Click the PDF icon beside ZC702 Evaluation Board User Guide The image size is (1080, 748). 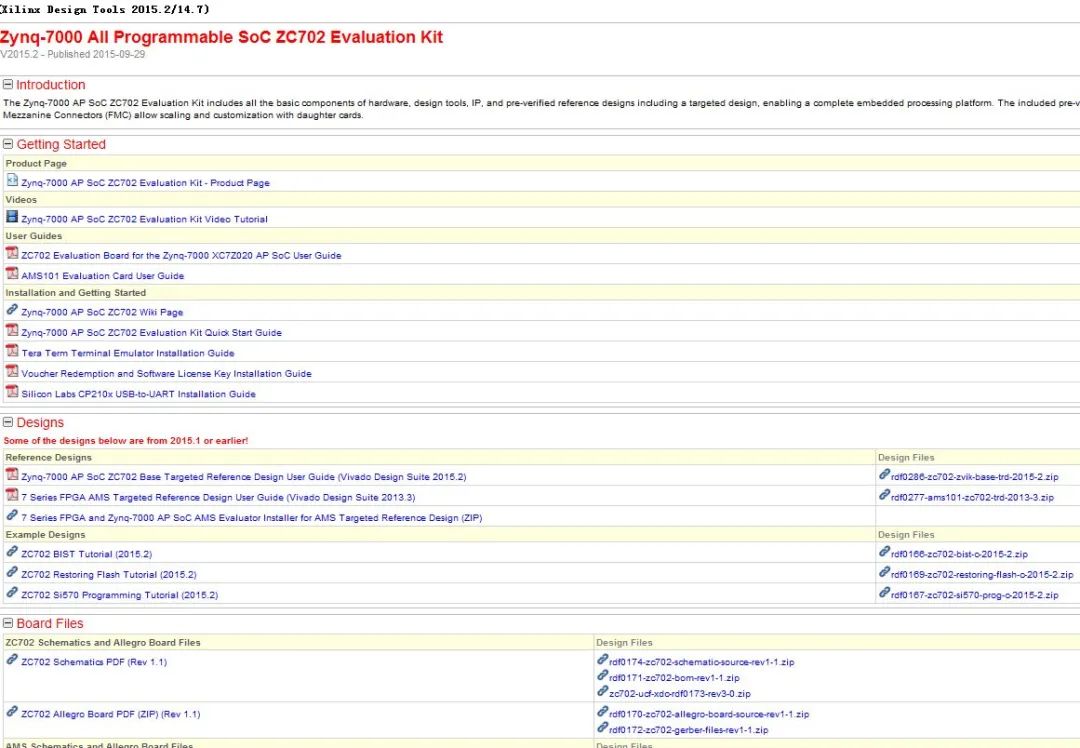coord(12,255)
